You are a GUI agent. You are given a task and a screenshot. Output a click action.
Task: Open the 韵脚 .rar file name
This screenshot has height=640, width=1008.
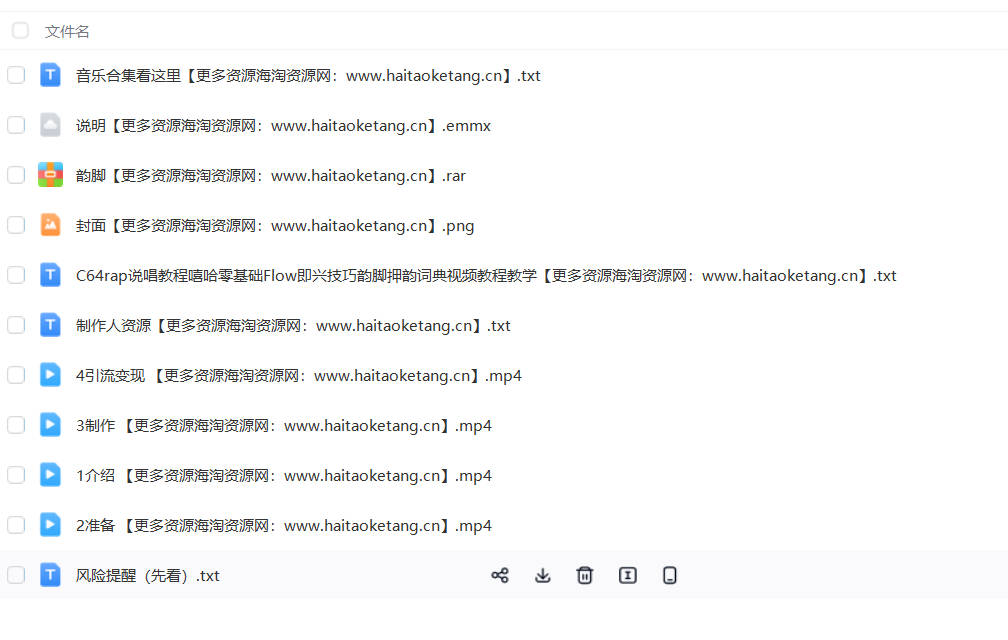[271, 175]
